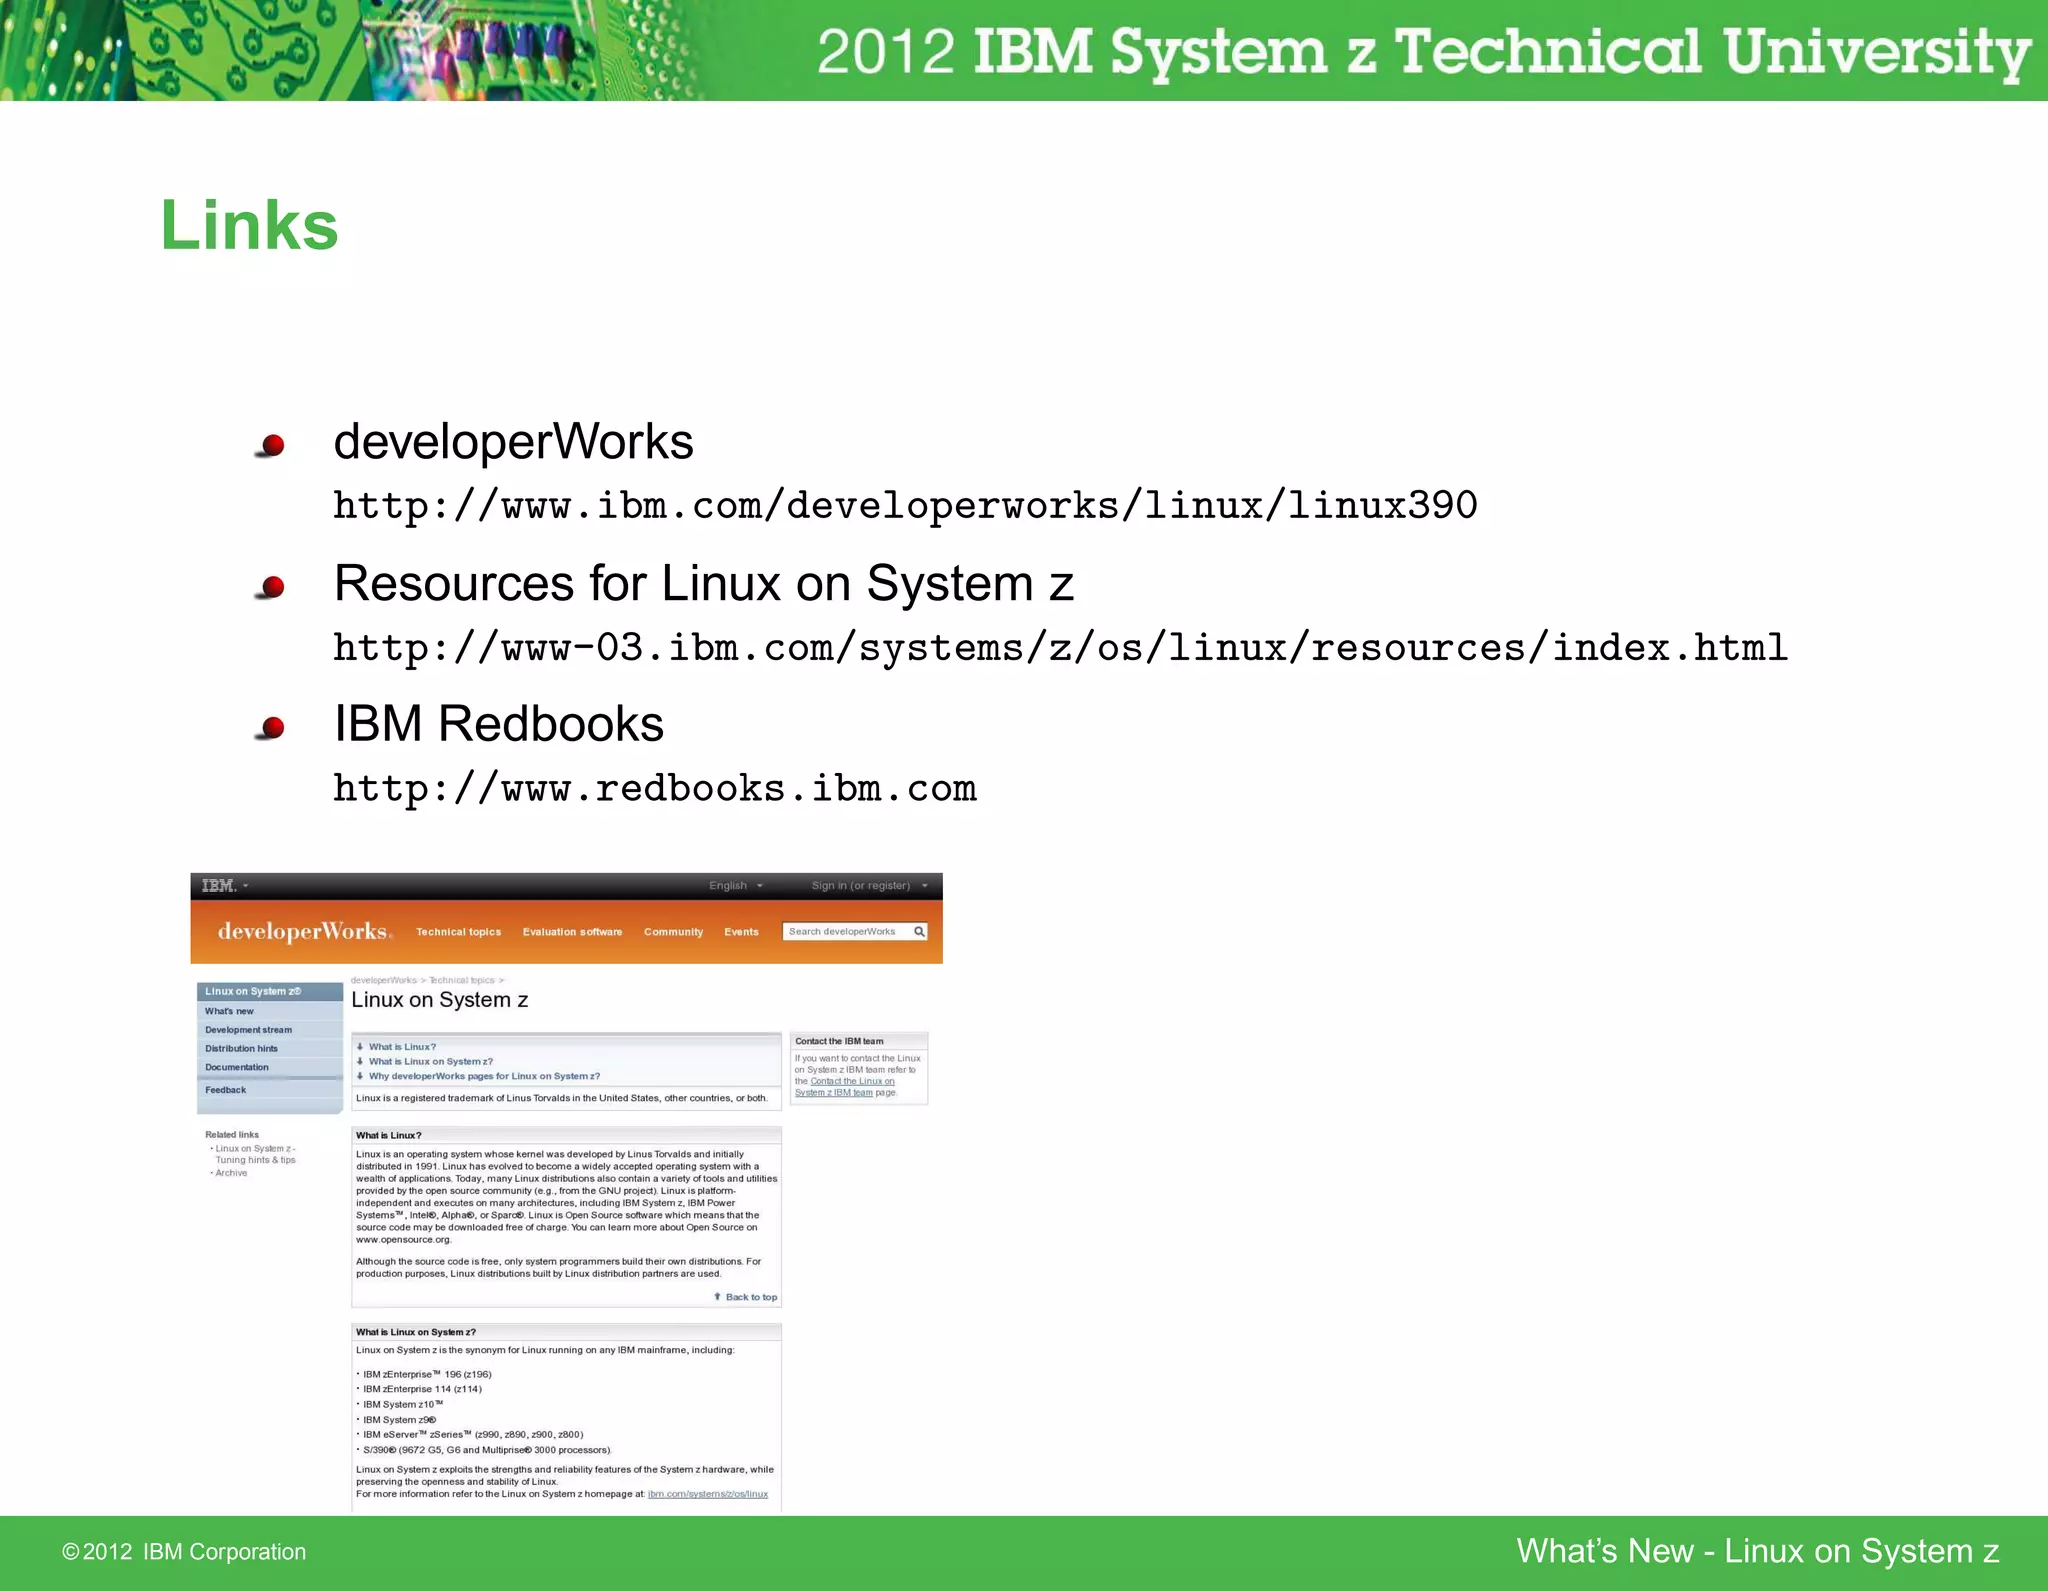Click the 'Contact the IBM team' box header
Image resolution: width=2048 pixels, height=1591 pixels.
(859, 1041)
